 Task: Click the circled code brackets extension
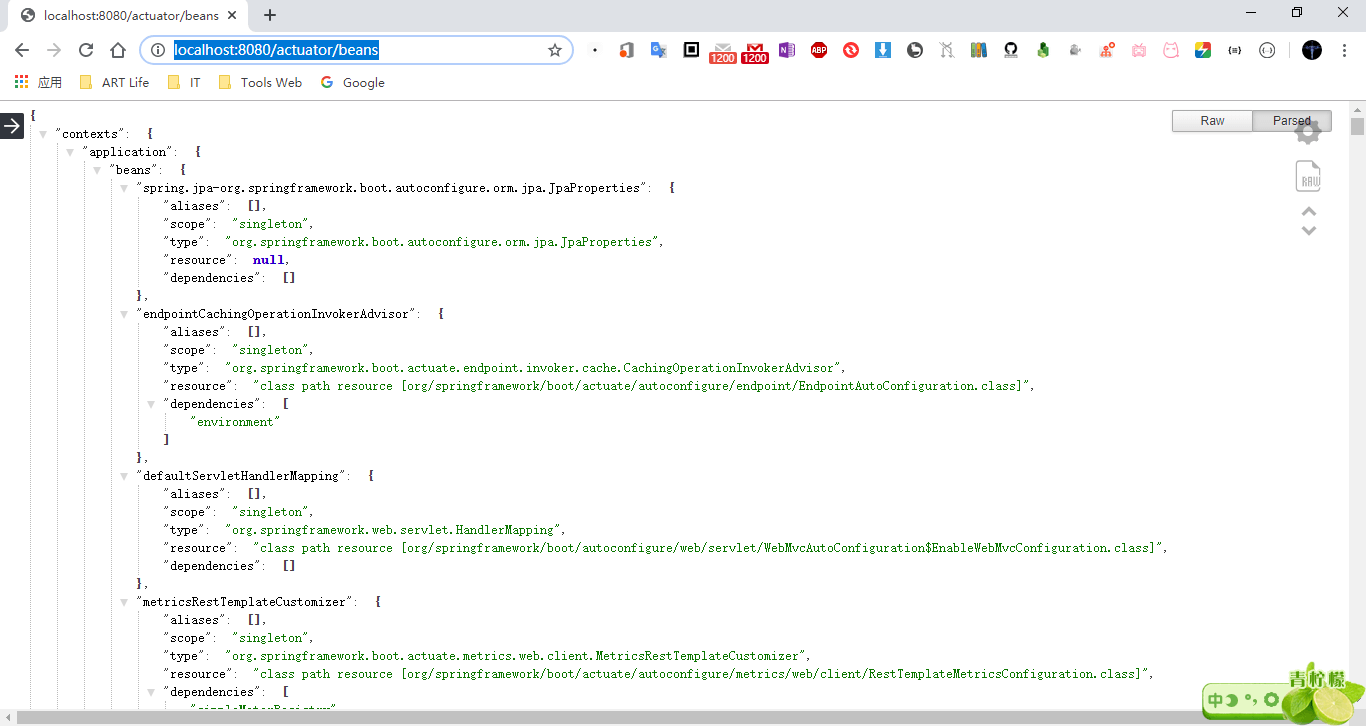click(1267, 50)
